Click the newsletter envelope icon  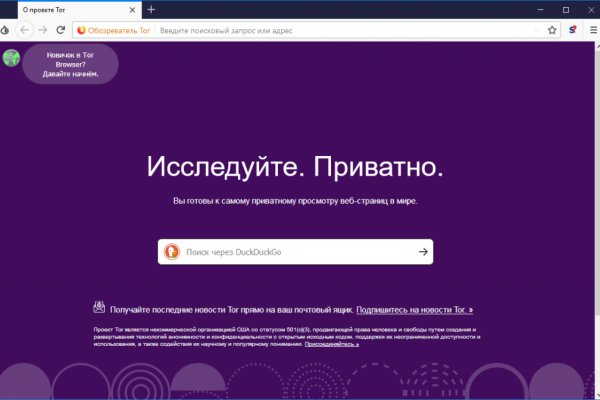pos(99,308)
